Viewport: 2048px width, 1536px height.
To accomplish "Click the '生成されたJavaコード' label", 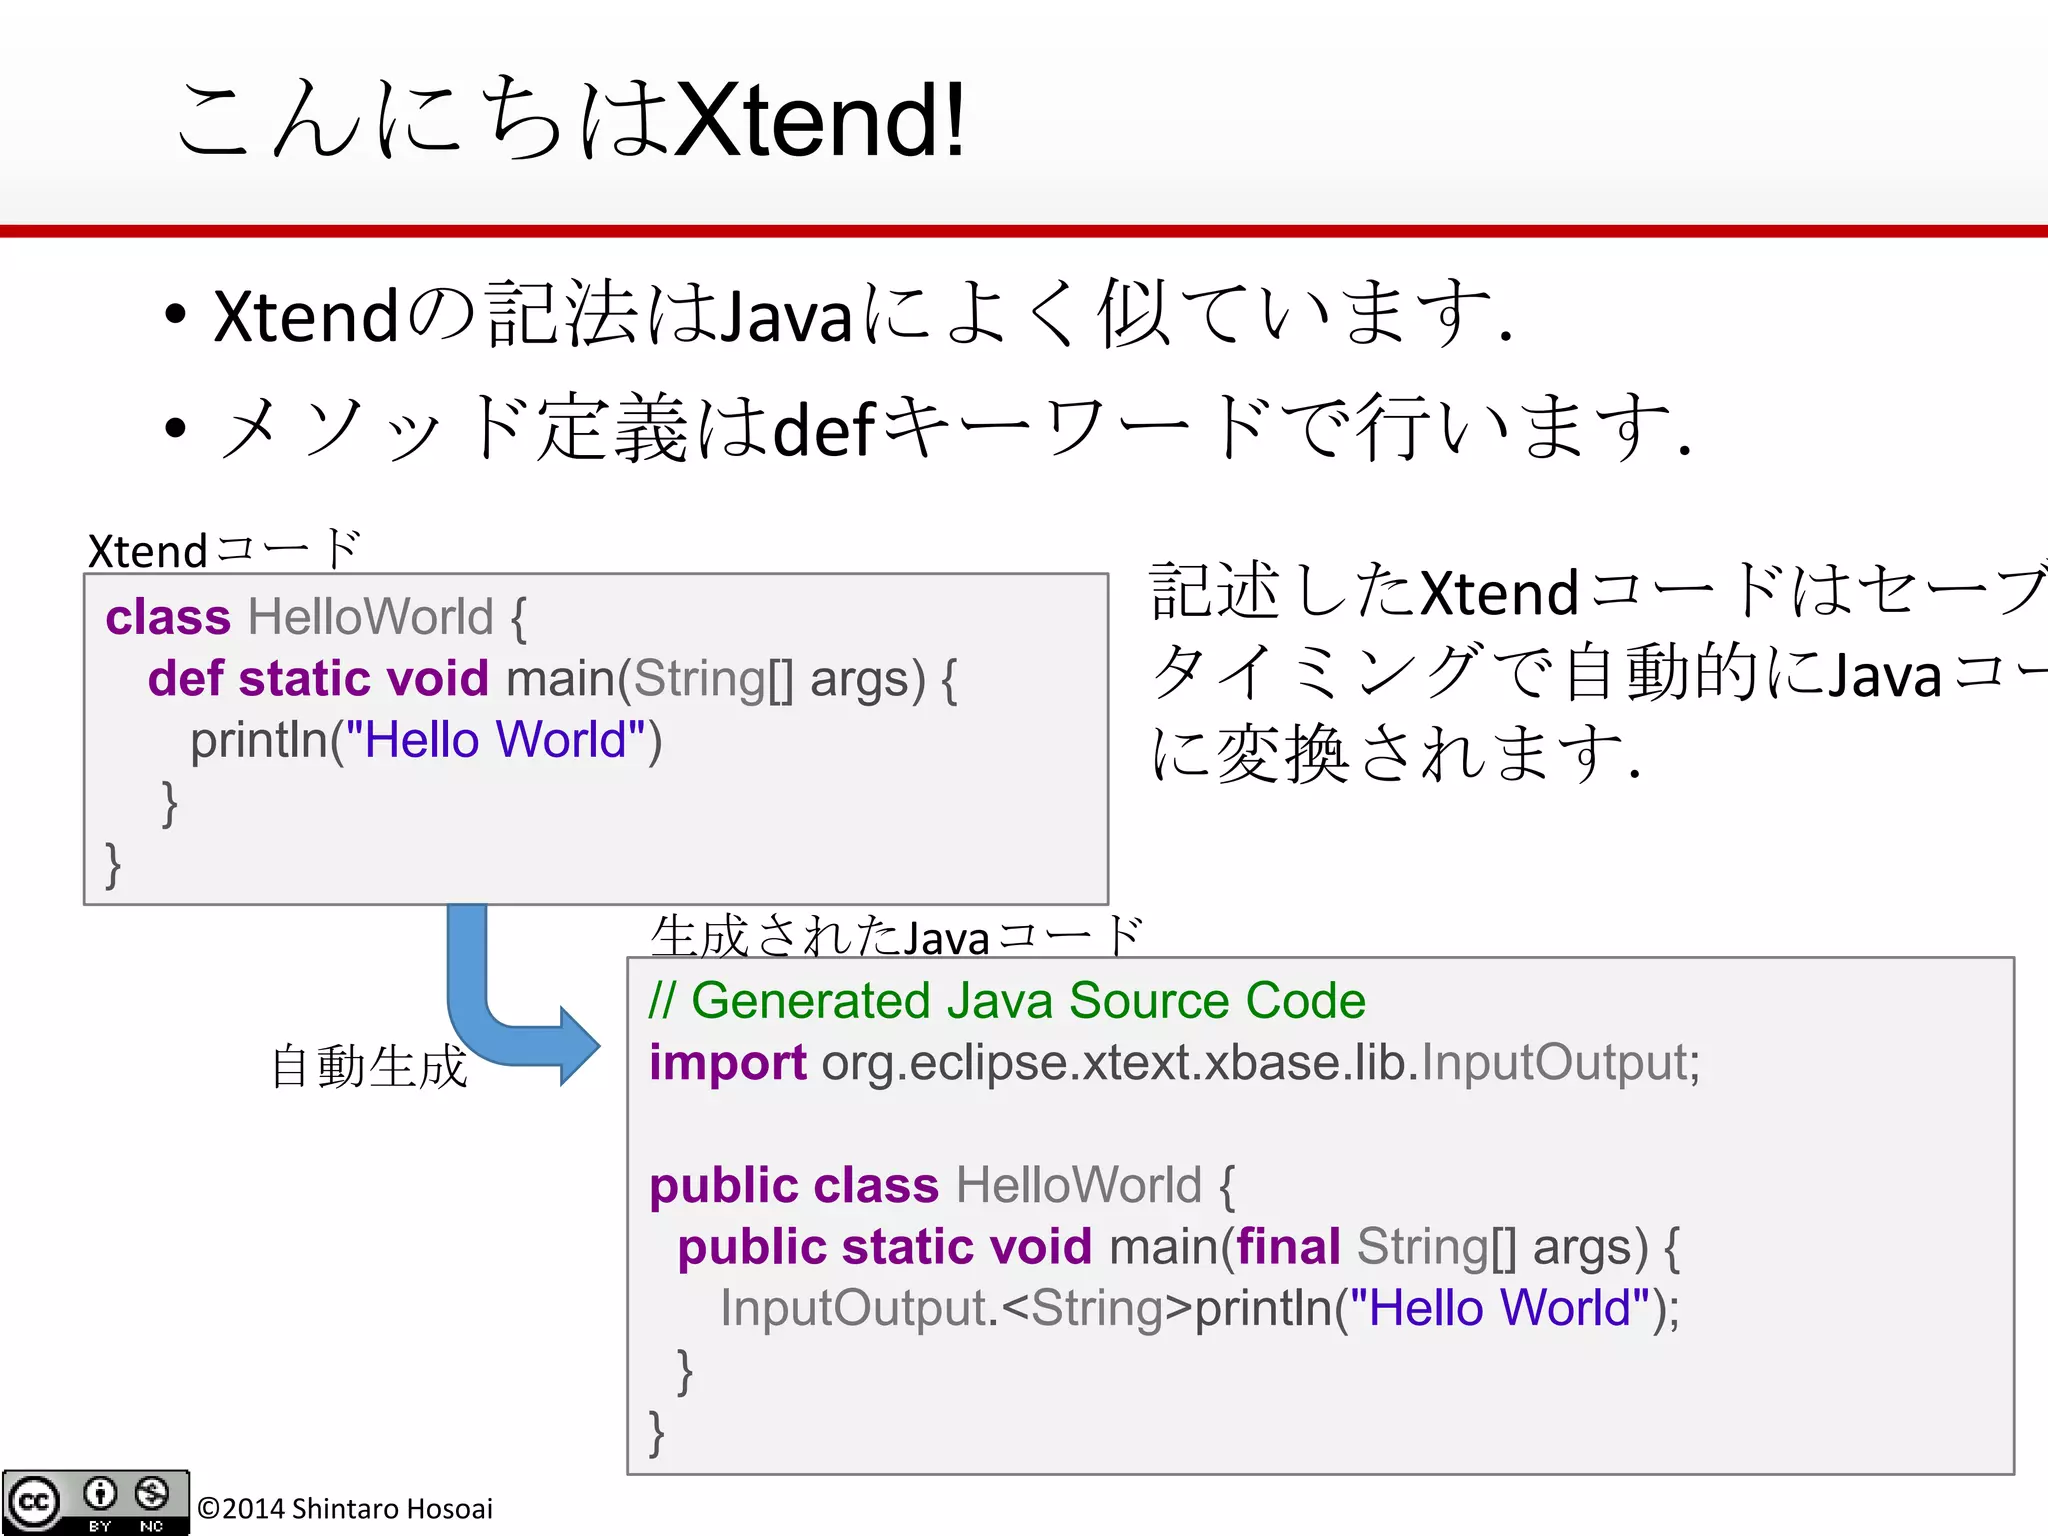I will click(895, 937).
